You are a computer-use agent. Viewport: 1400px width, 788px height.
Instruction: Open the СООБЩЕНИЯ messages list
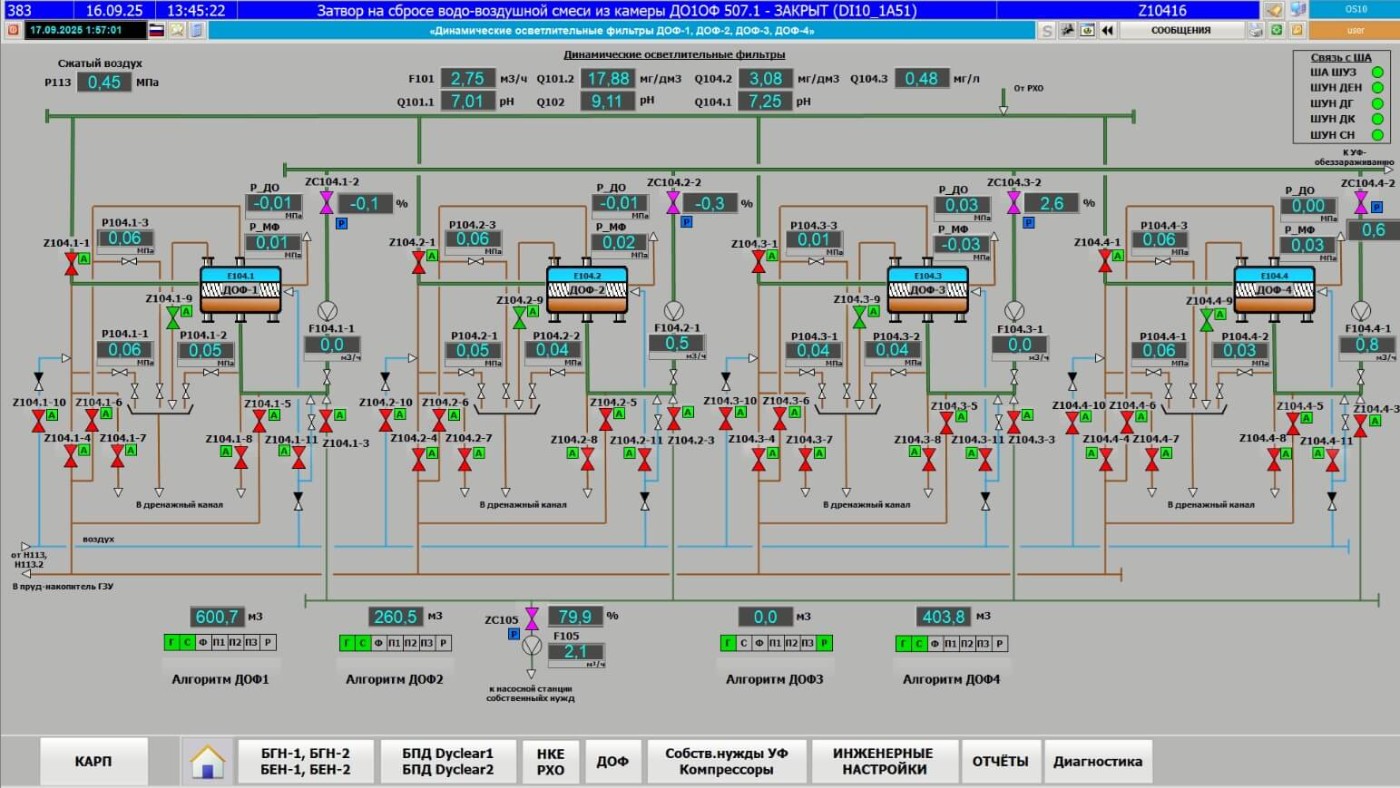coord(1180,30)
